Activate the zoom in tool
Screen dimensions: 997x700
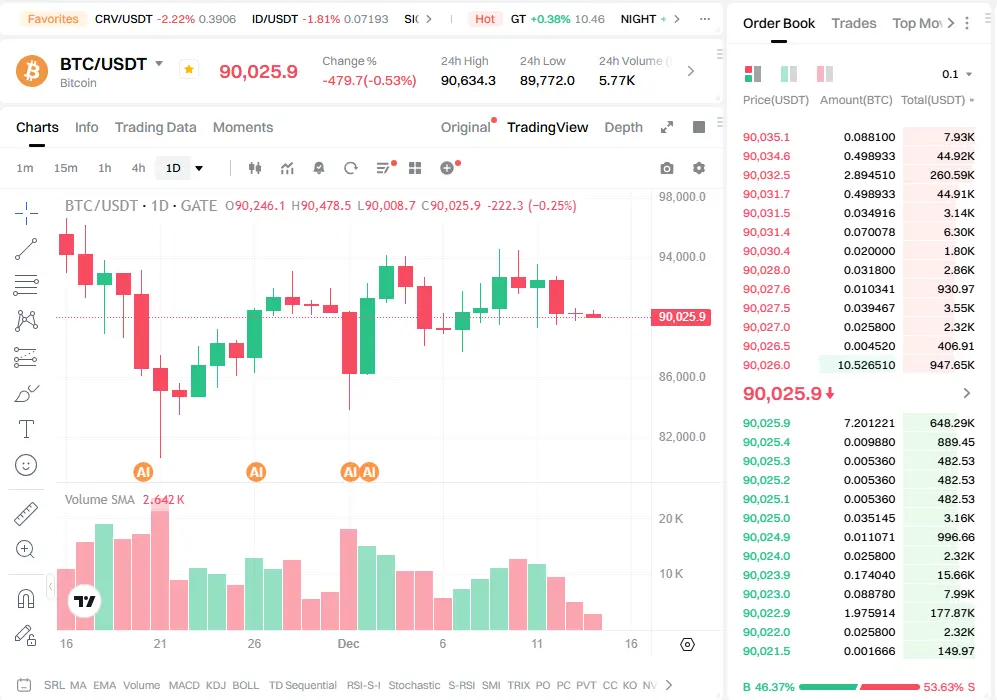coord(25,549)
